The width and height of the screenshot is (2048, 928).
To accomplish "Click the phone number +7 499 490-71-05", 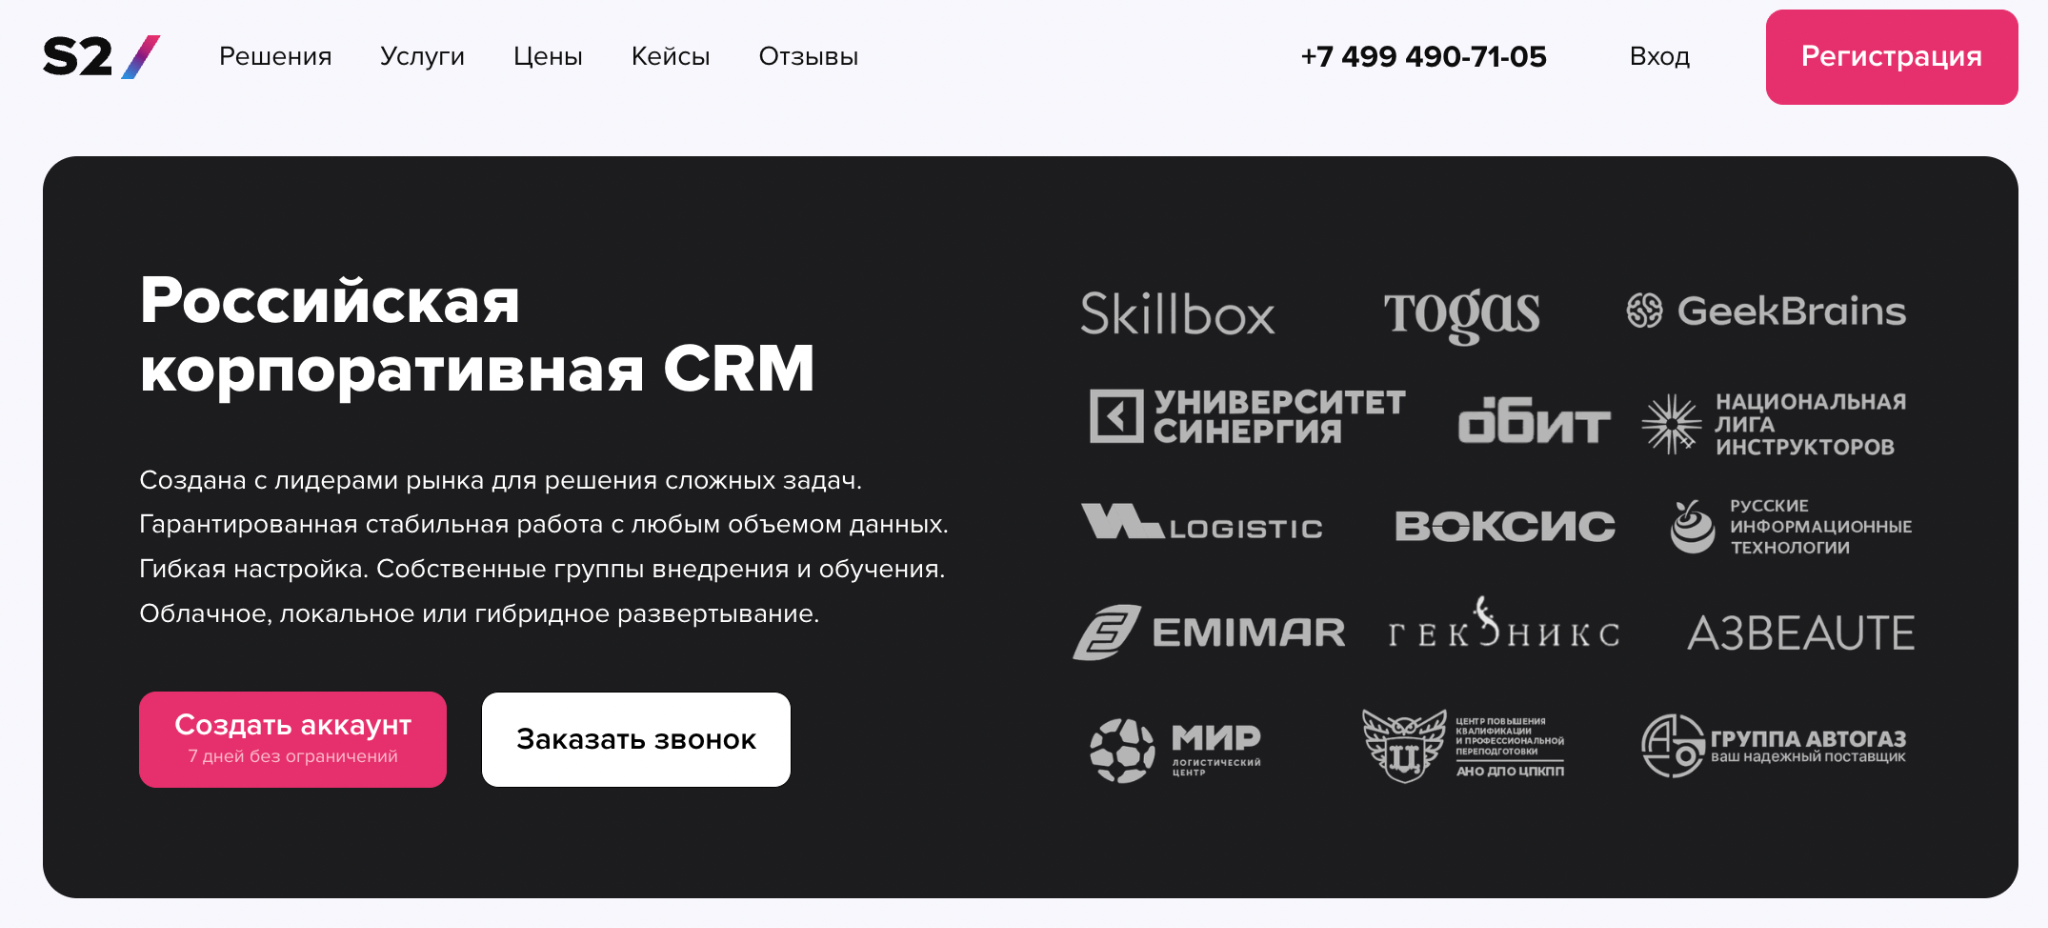I will 1423,57.
